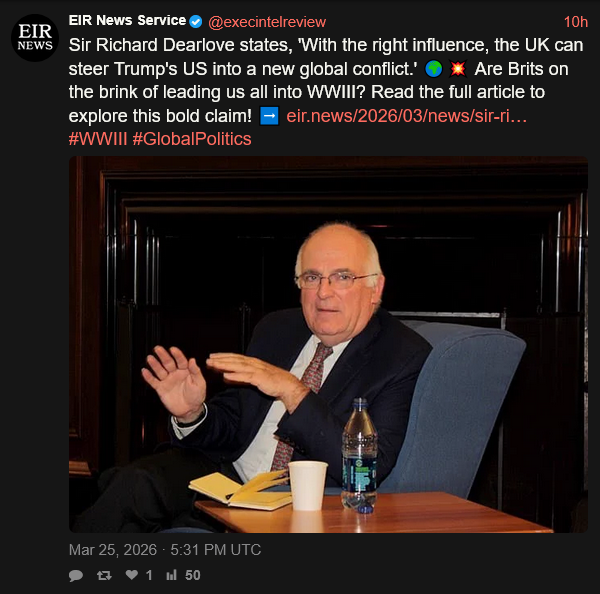Select the #WWIII hashtag

98,139
